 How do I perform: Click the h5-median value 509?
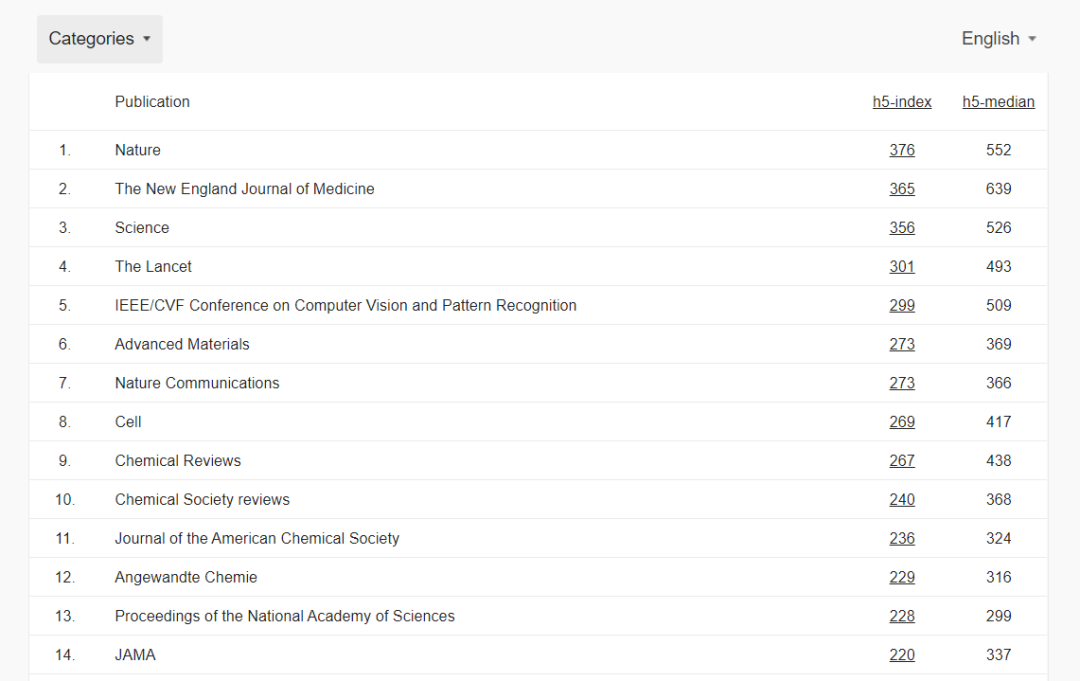pos(998,306)
